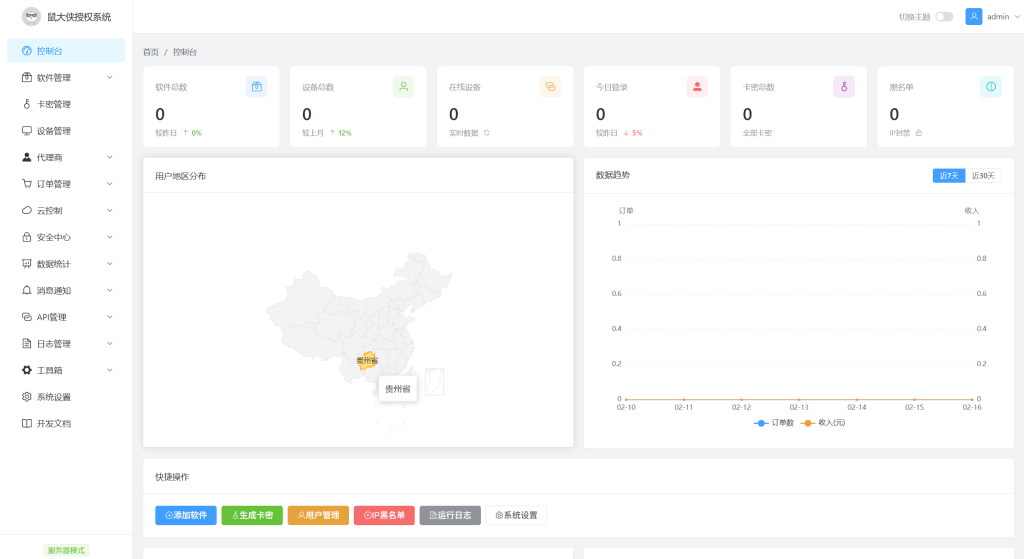Click the 服务器模式 status tag

click(x=66, y=551)
